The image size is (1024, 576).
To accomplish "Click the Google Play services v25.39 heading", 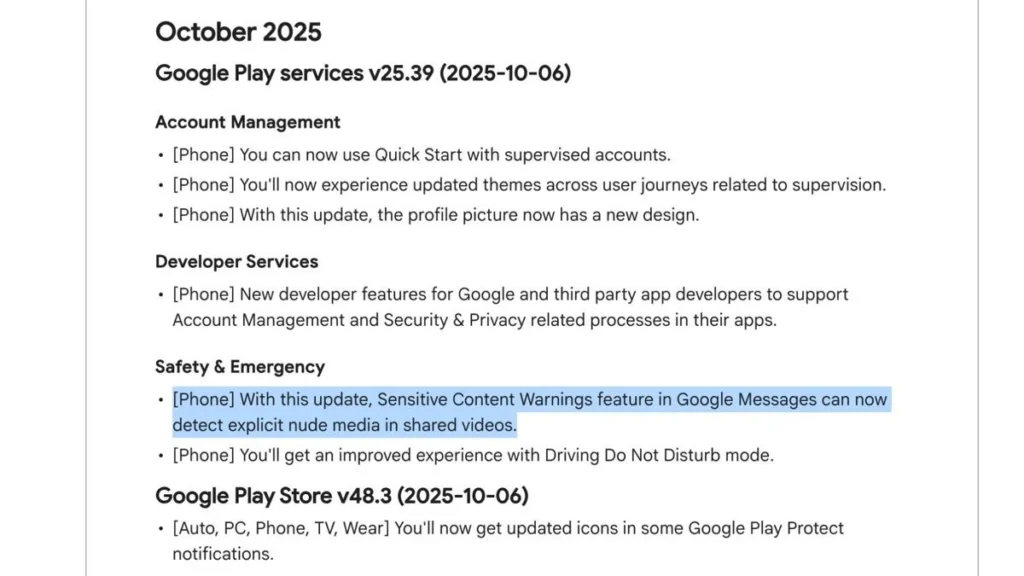I will (x=363, y=73).
